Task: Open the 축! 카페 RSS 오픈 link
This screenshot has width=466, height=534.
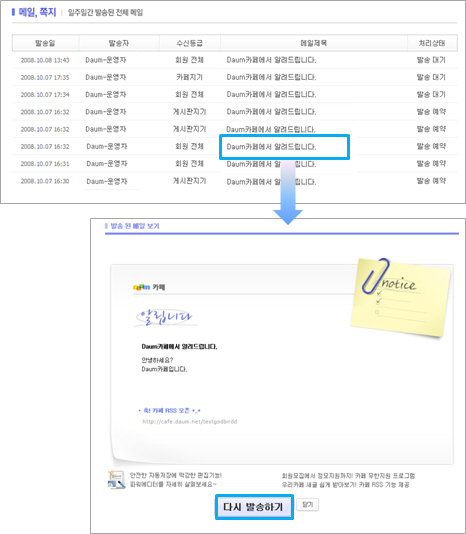Action: coord(172,411)
